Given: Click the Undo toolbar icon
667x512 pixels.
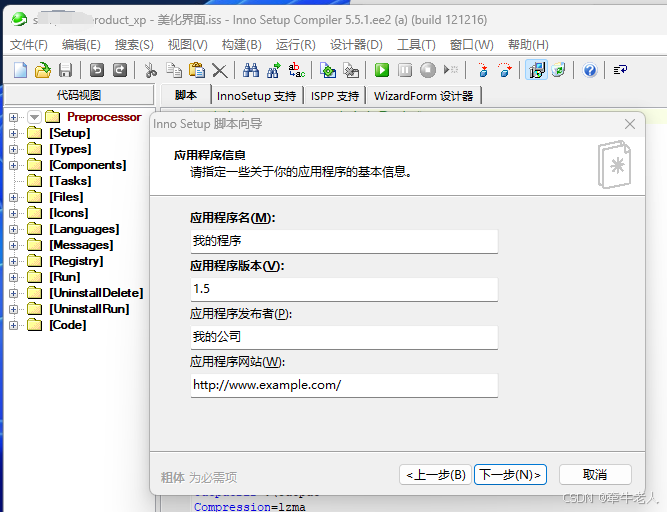Looking at the screenshot, I should tap(97, 70).
